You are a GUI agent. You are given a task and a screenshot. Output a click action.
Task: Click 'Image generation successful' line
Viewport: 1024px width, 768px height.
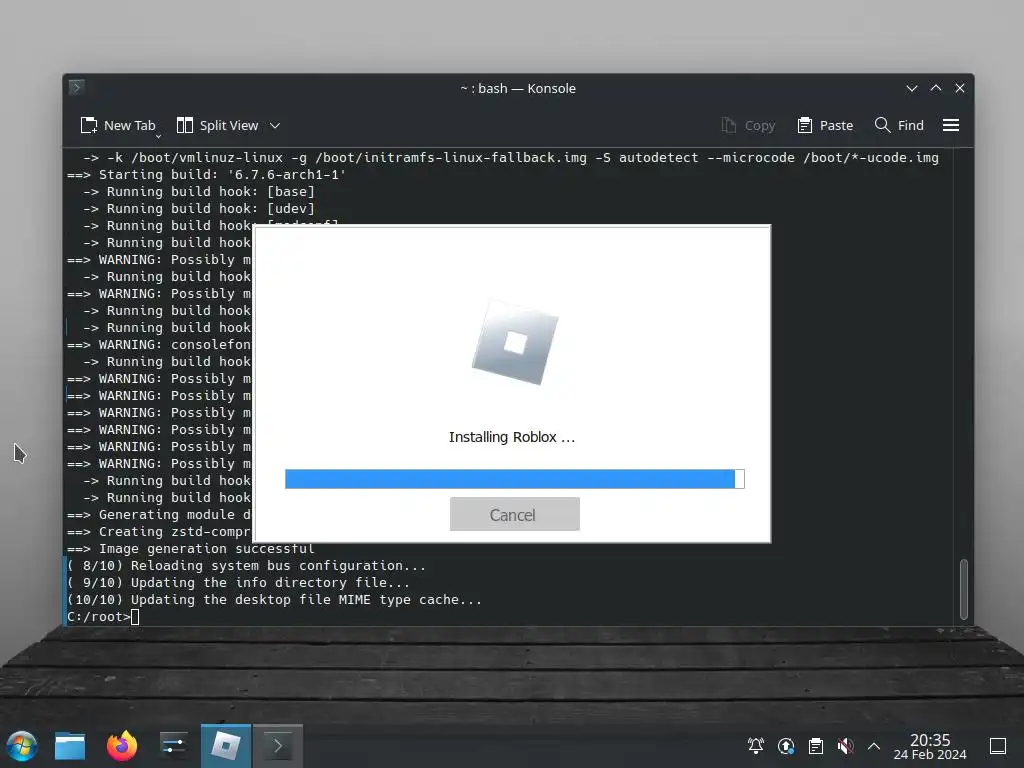tap(191, 549)
